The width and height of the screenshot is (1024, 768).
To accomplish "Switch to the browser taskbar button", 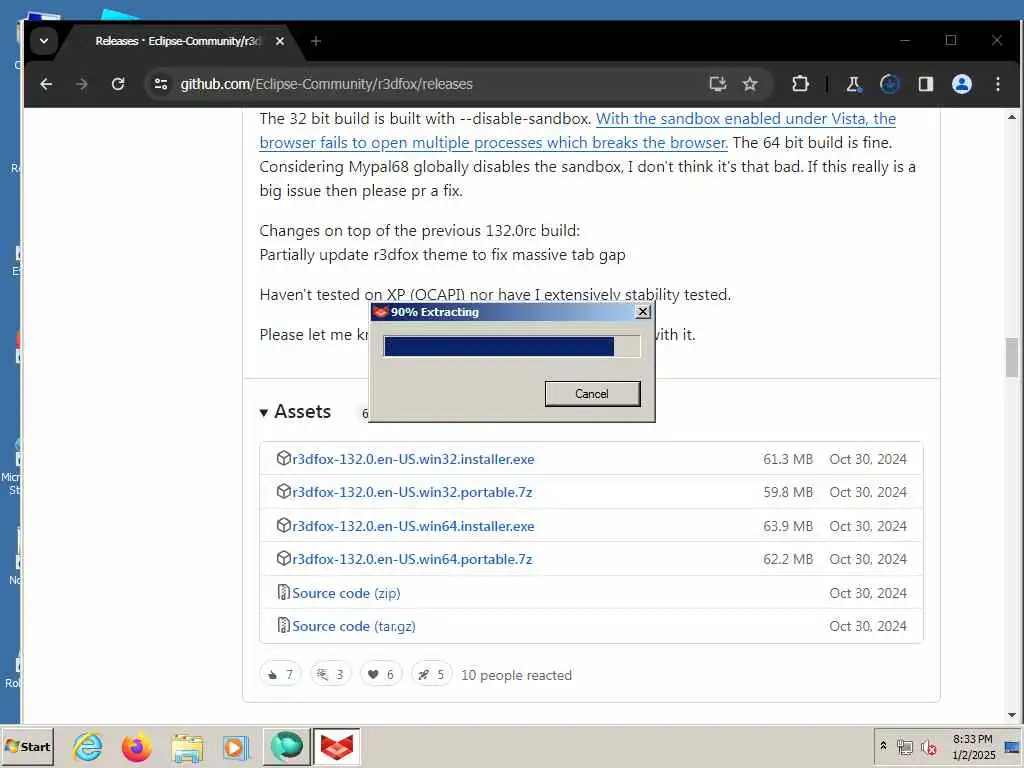I will 287,747.
